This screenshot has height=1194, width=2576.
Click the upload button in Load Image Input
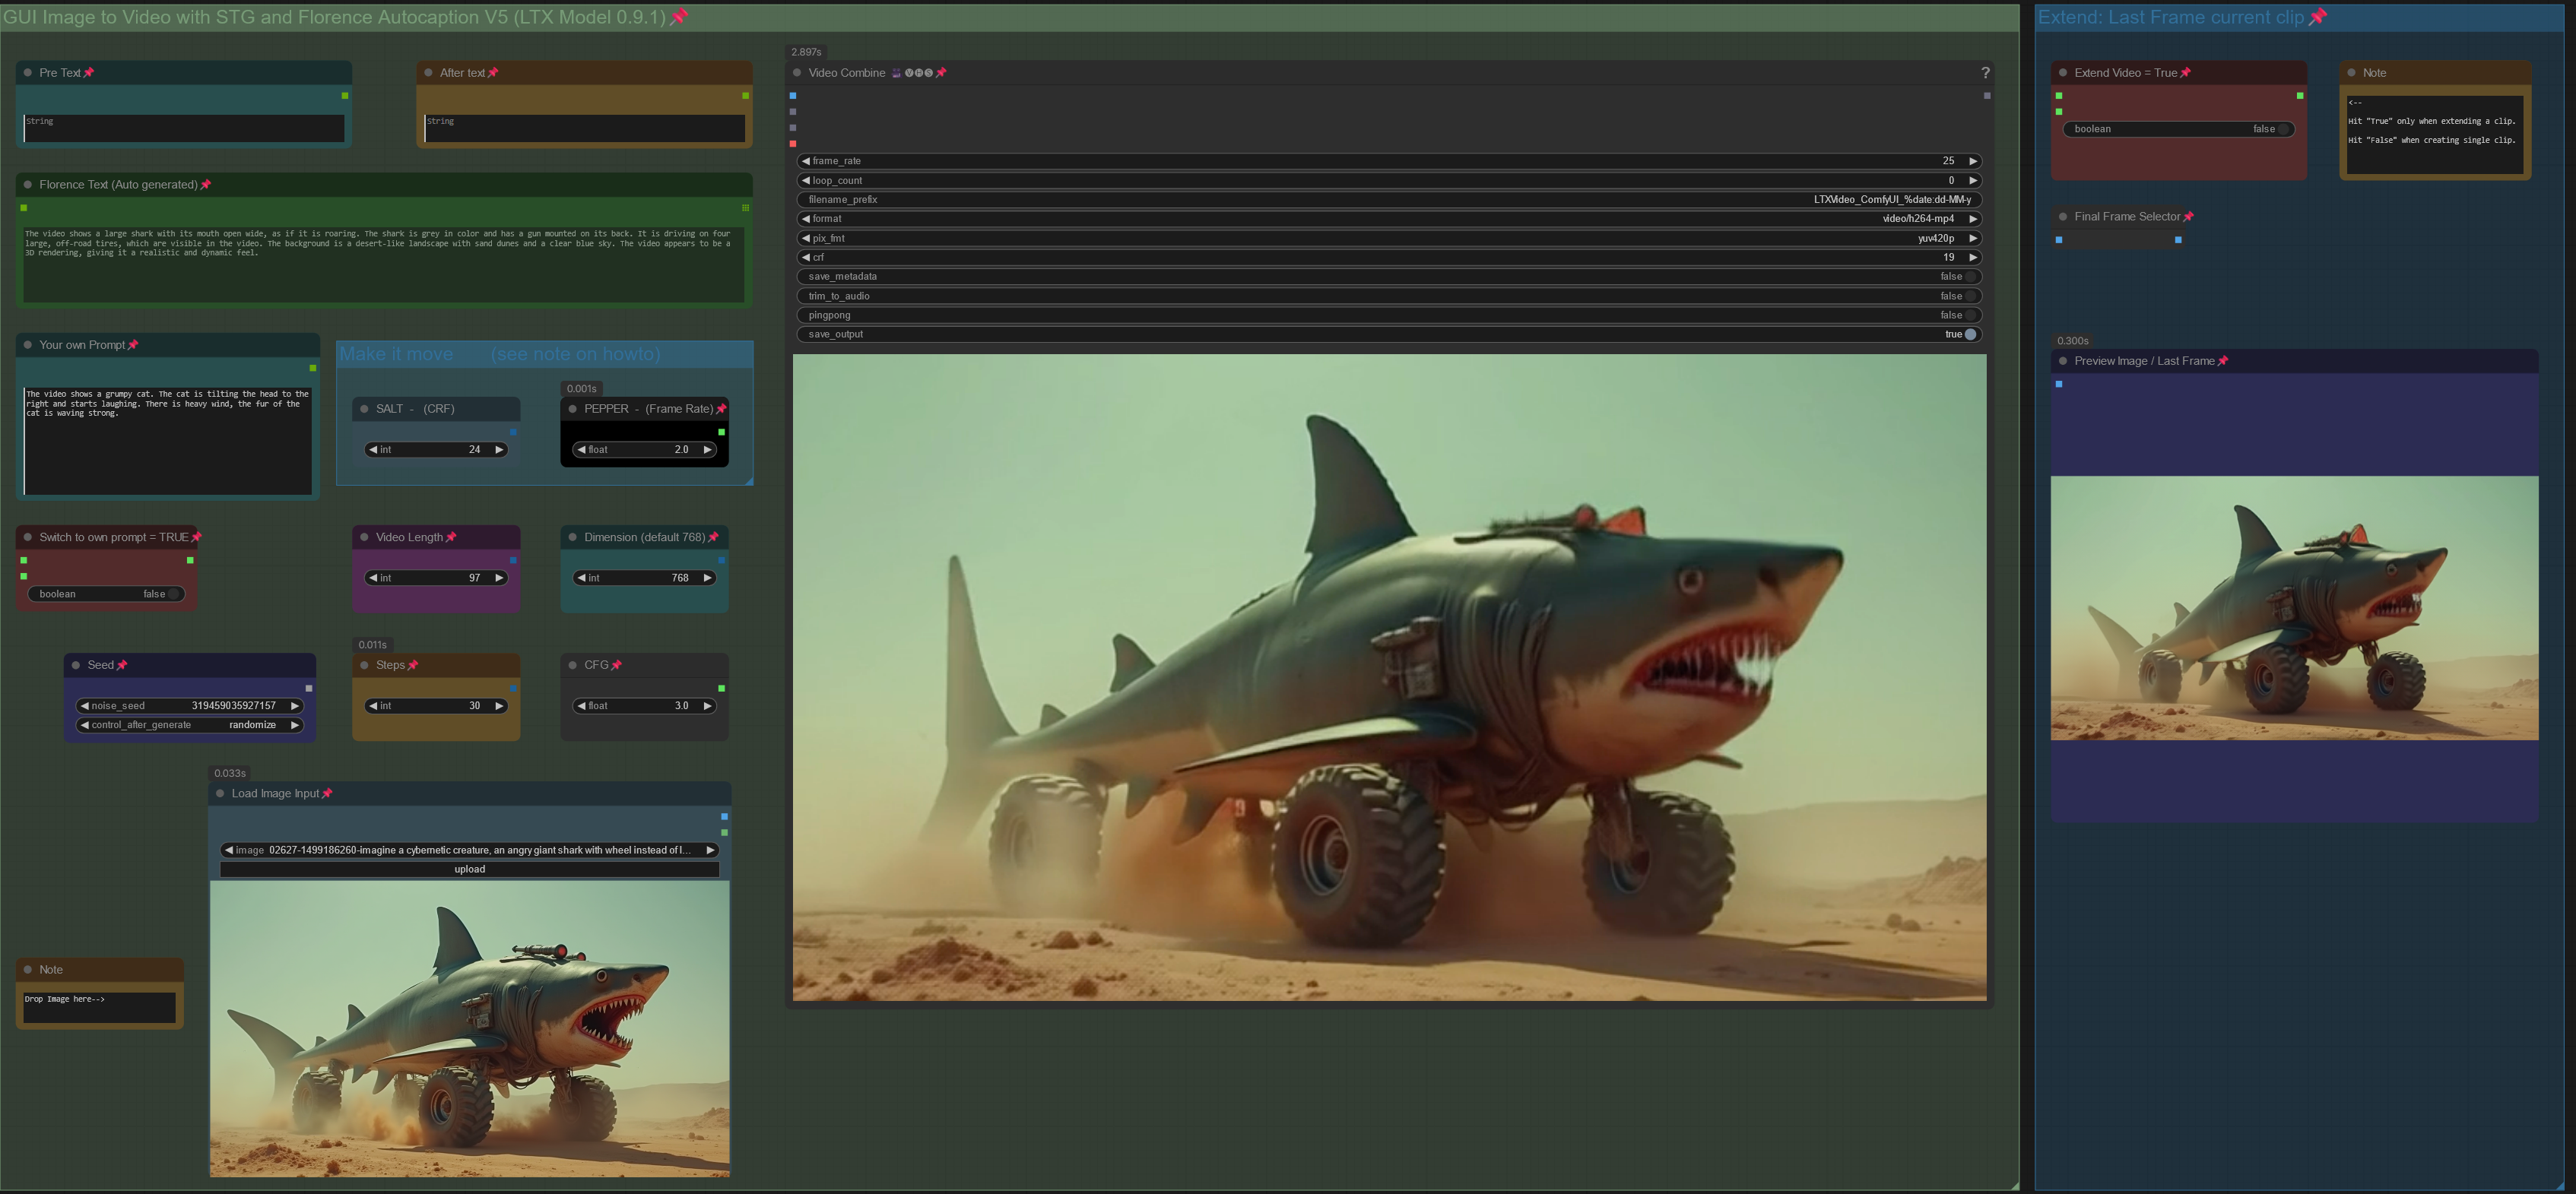(x=469, y=869)
